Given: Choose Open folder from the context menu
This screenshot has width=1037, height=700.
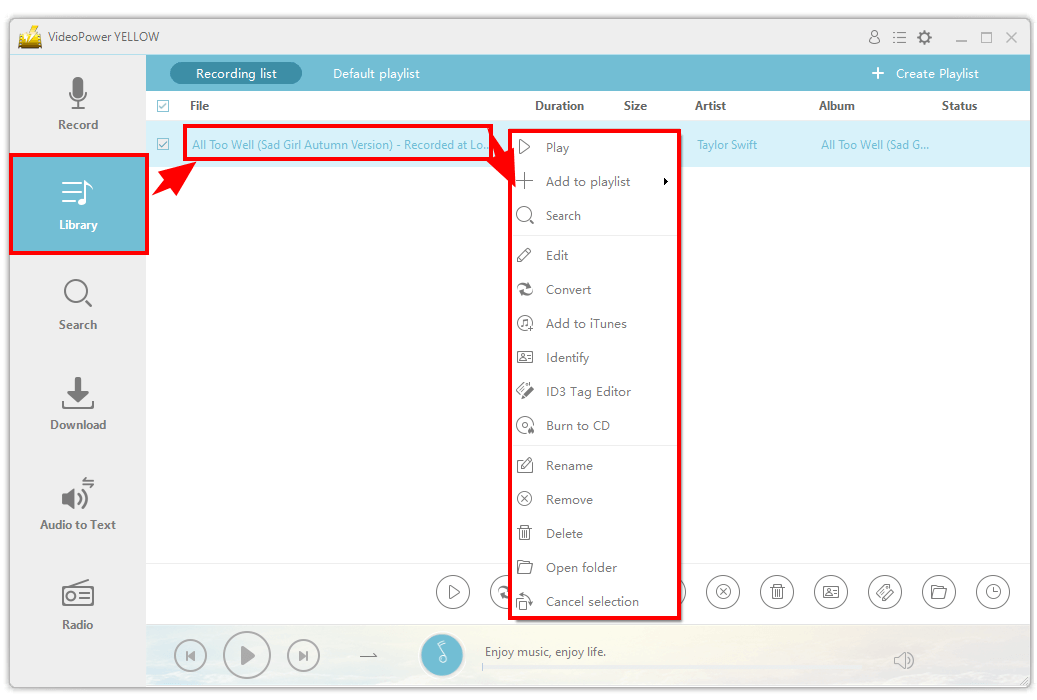Looking at the screenshot, I should 595,568.
